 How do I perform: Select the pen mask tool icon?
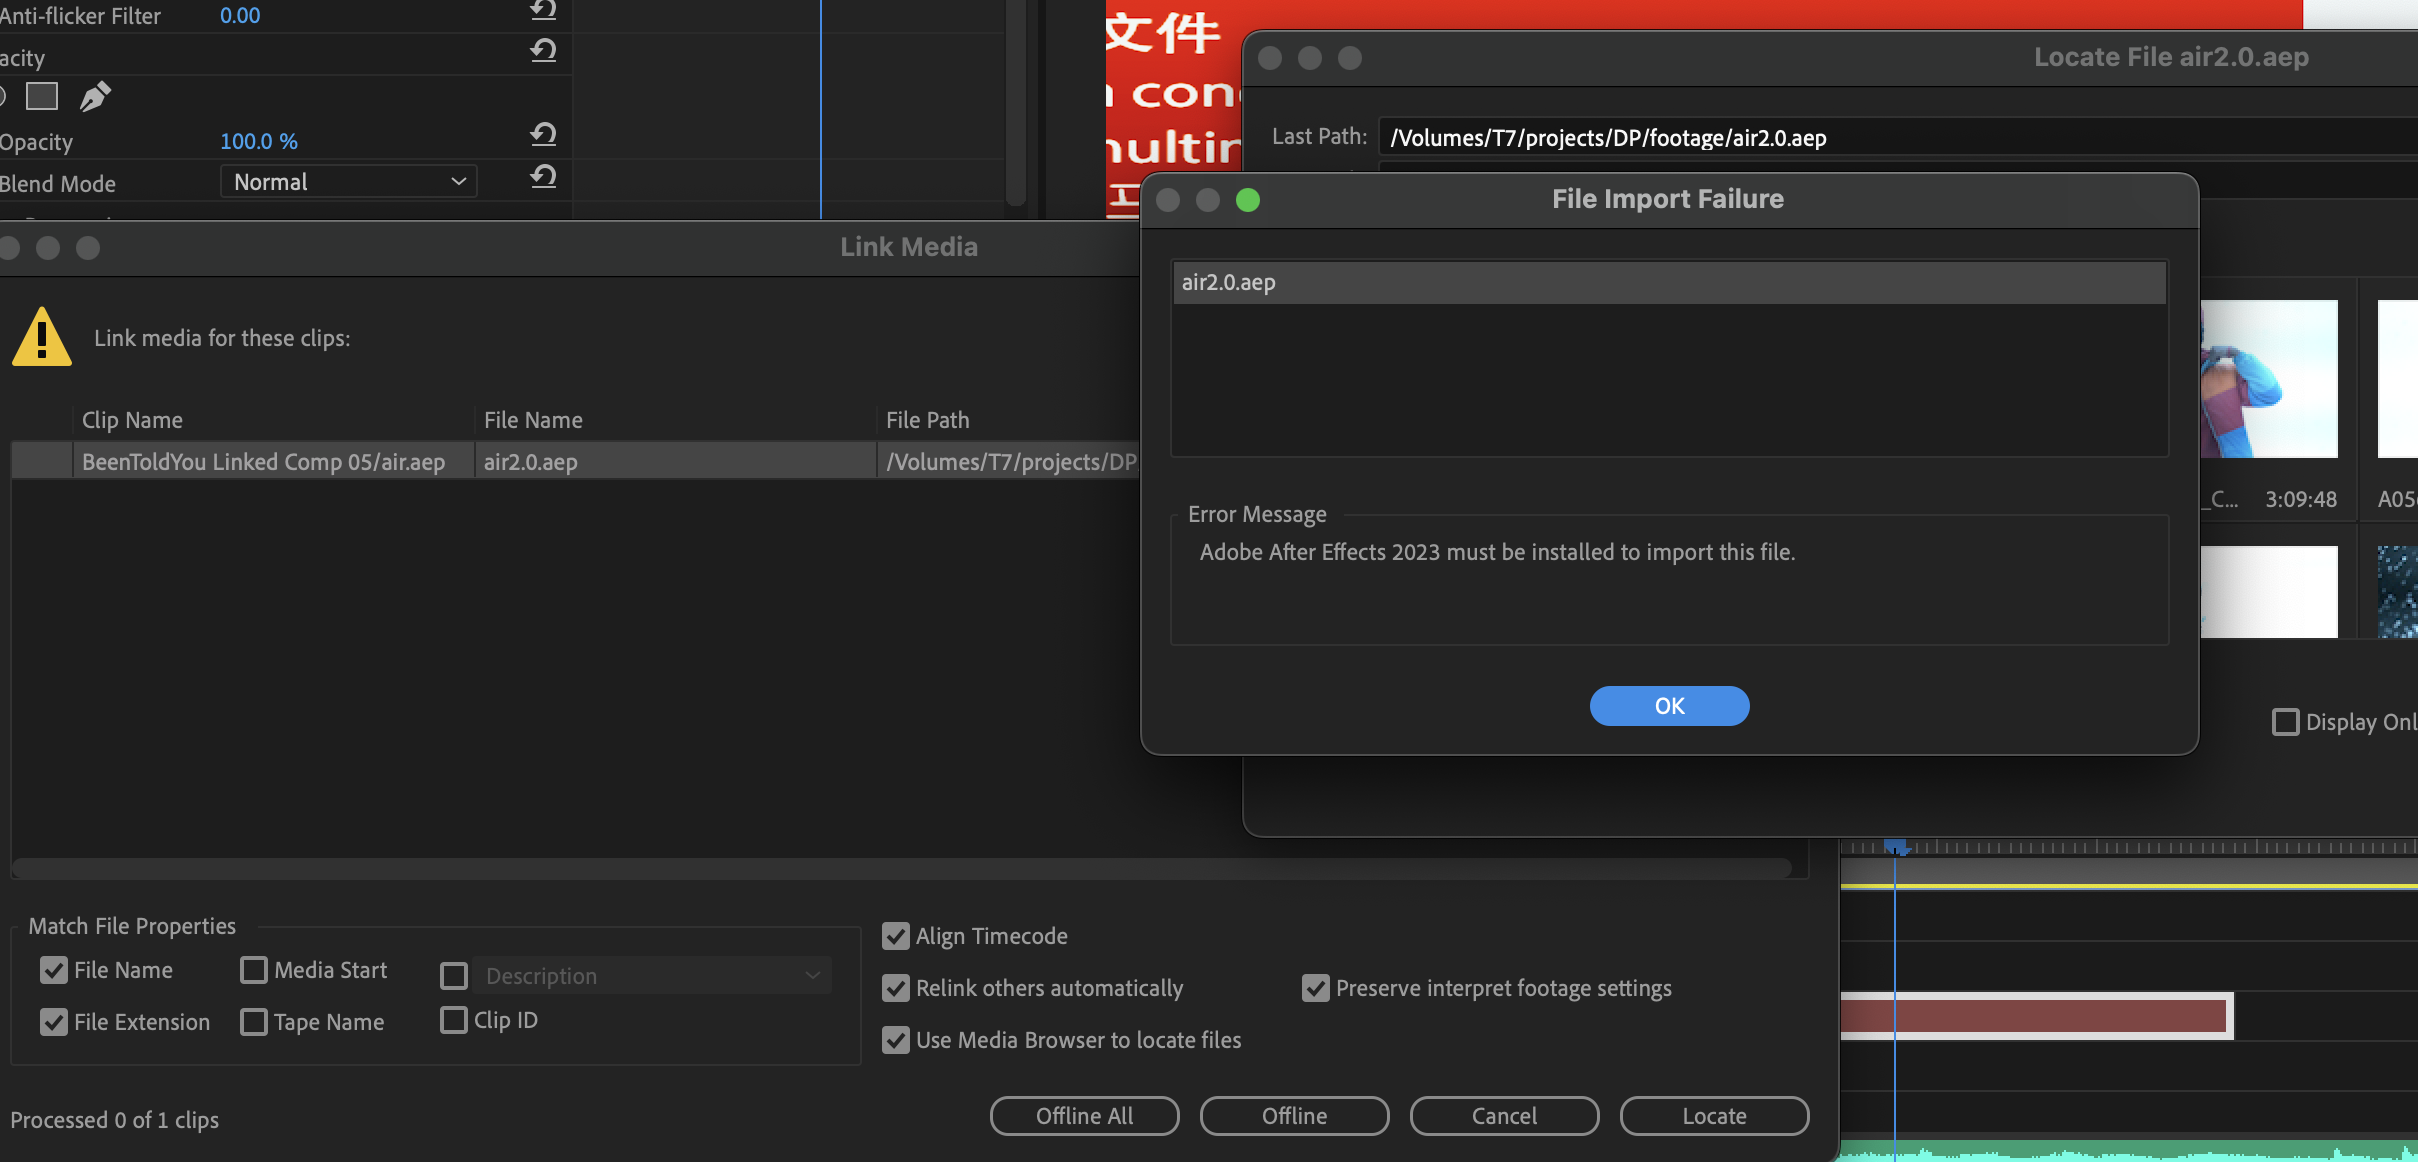pos(95,97)
